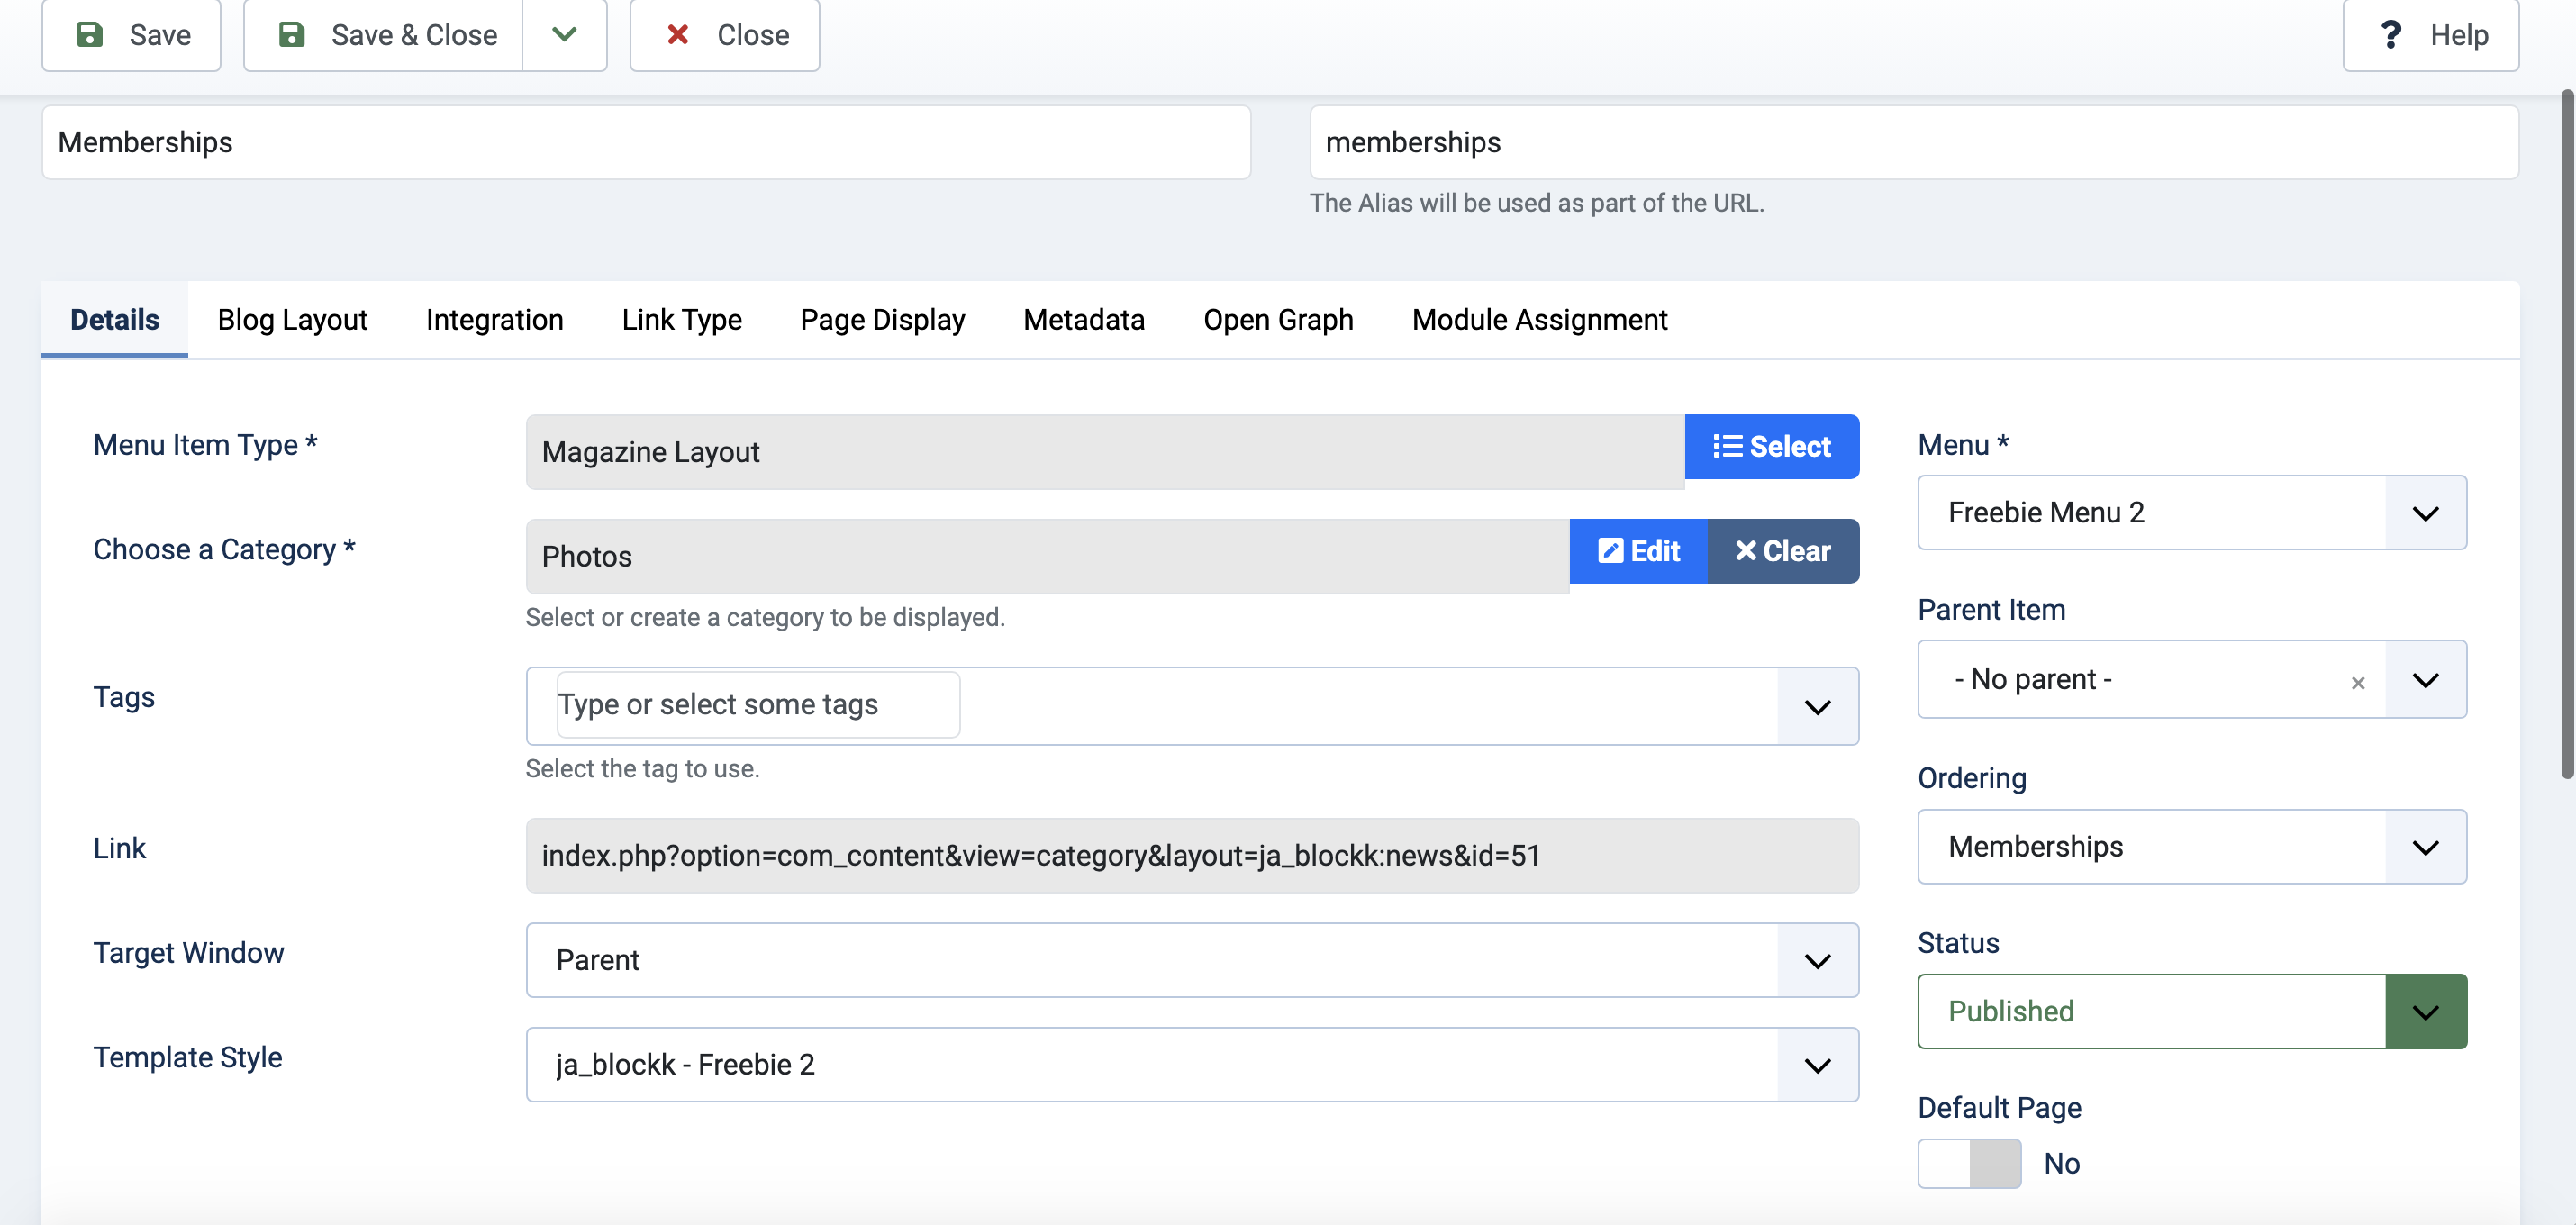This screenshot has width=2576, height=1225.
Task: Open the Target Window dropdown
Action: [1191, 960]
